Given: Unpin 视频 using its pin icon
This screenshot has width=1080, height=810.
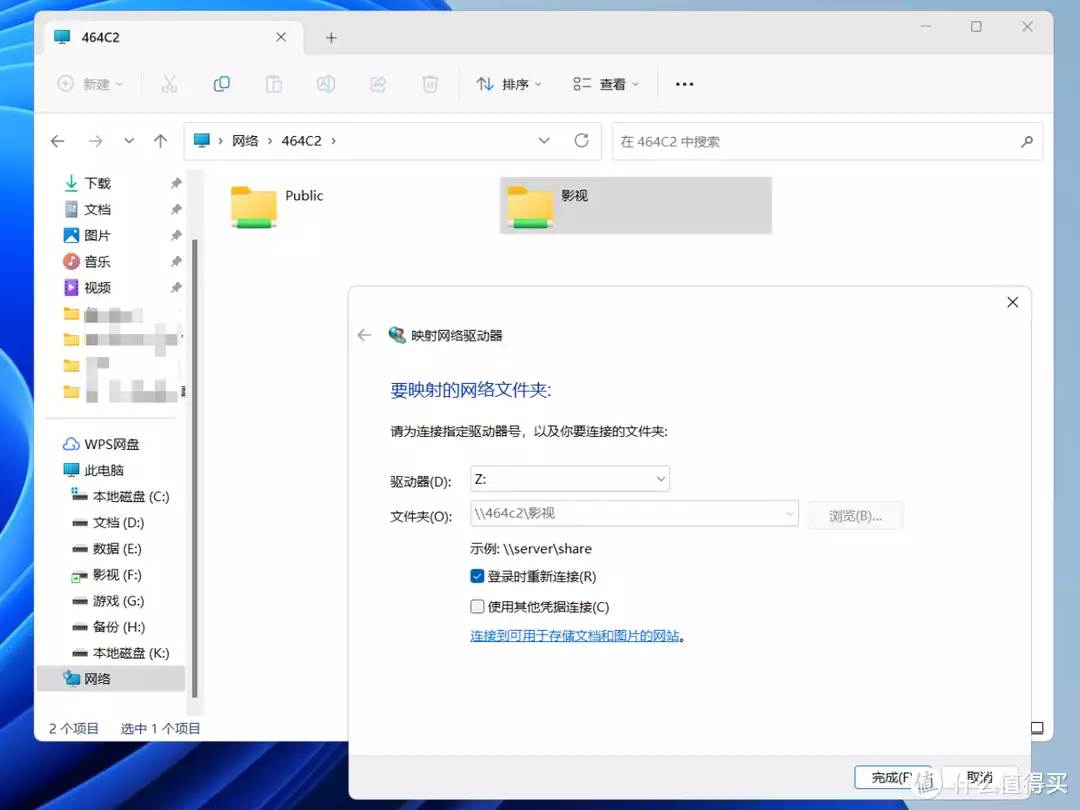Looking at the screenshot, I should 176,288.
